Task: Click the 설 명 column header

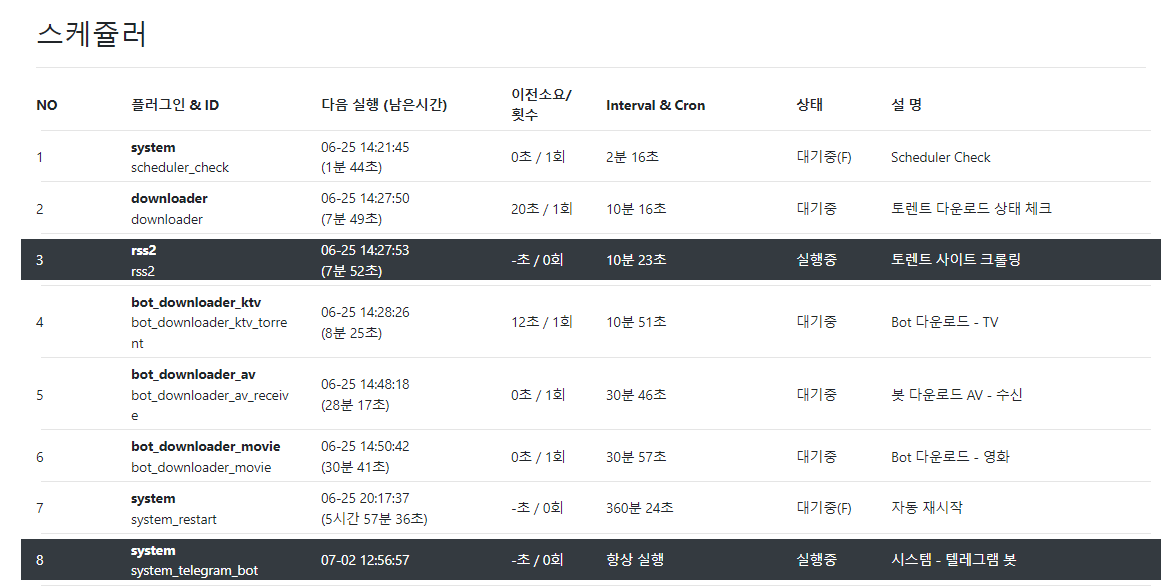Action: (906, 105)
